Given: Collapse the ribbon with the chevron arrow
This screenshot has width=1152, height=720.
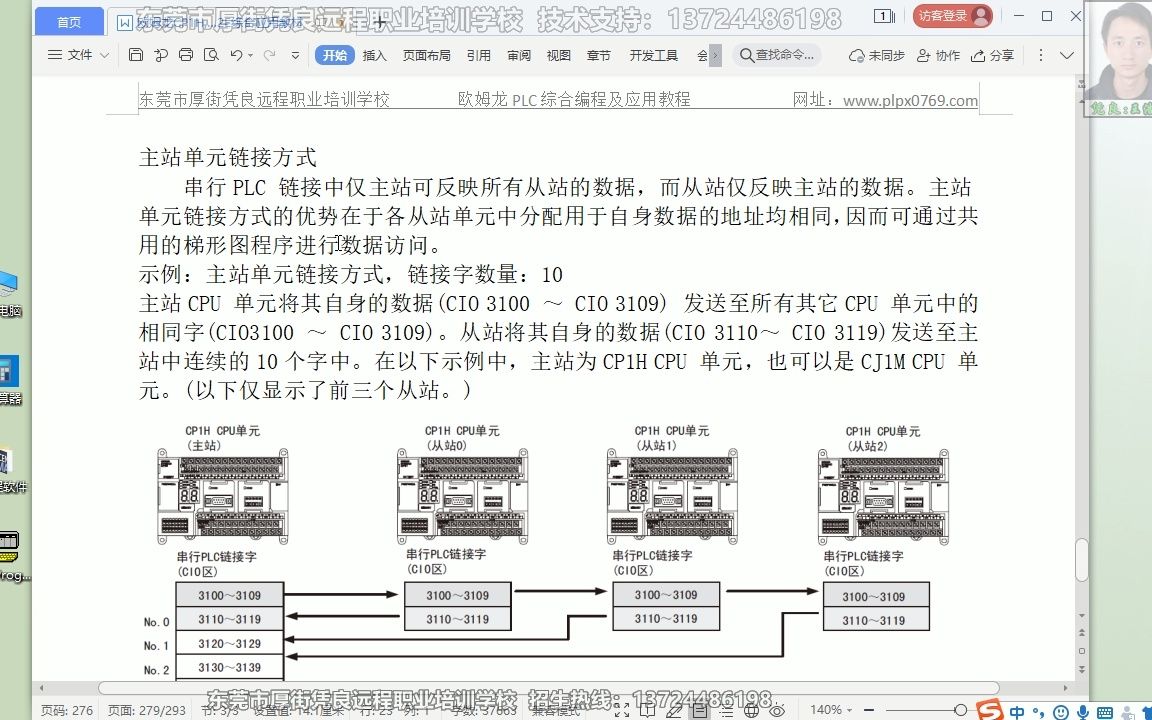Looking at the screenshot, I should coord(1064,55).
